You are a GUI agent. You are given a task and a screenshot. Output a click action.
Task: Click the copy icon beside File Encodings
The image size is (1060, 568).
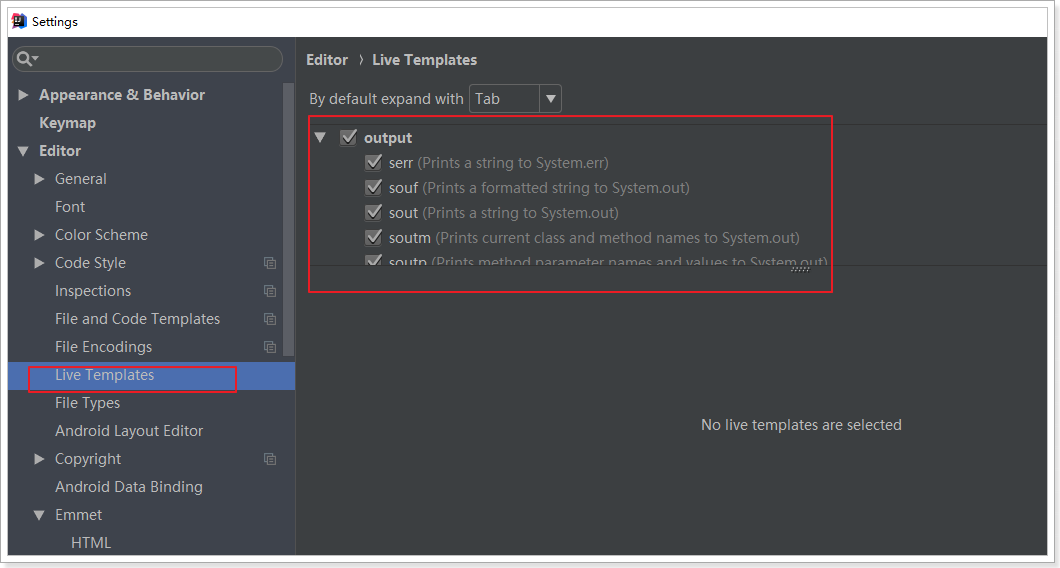point(270,347)
